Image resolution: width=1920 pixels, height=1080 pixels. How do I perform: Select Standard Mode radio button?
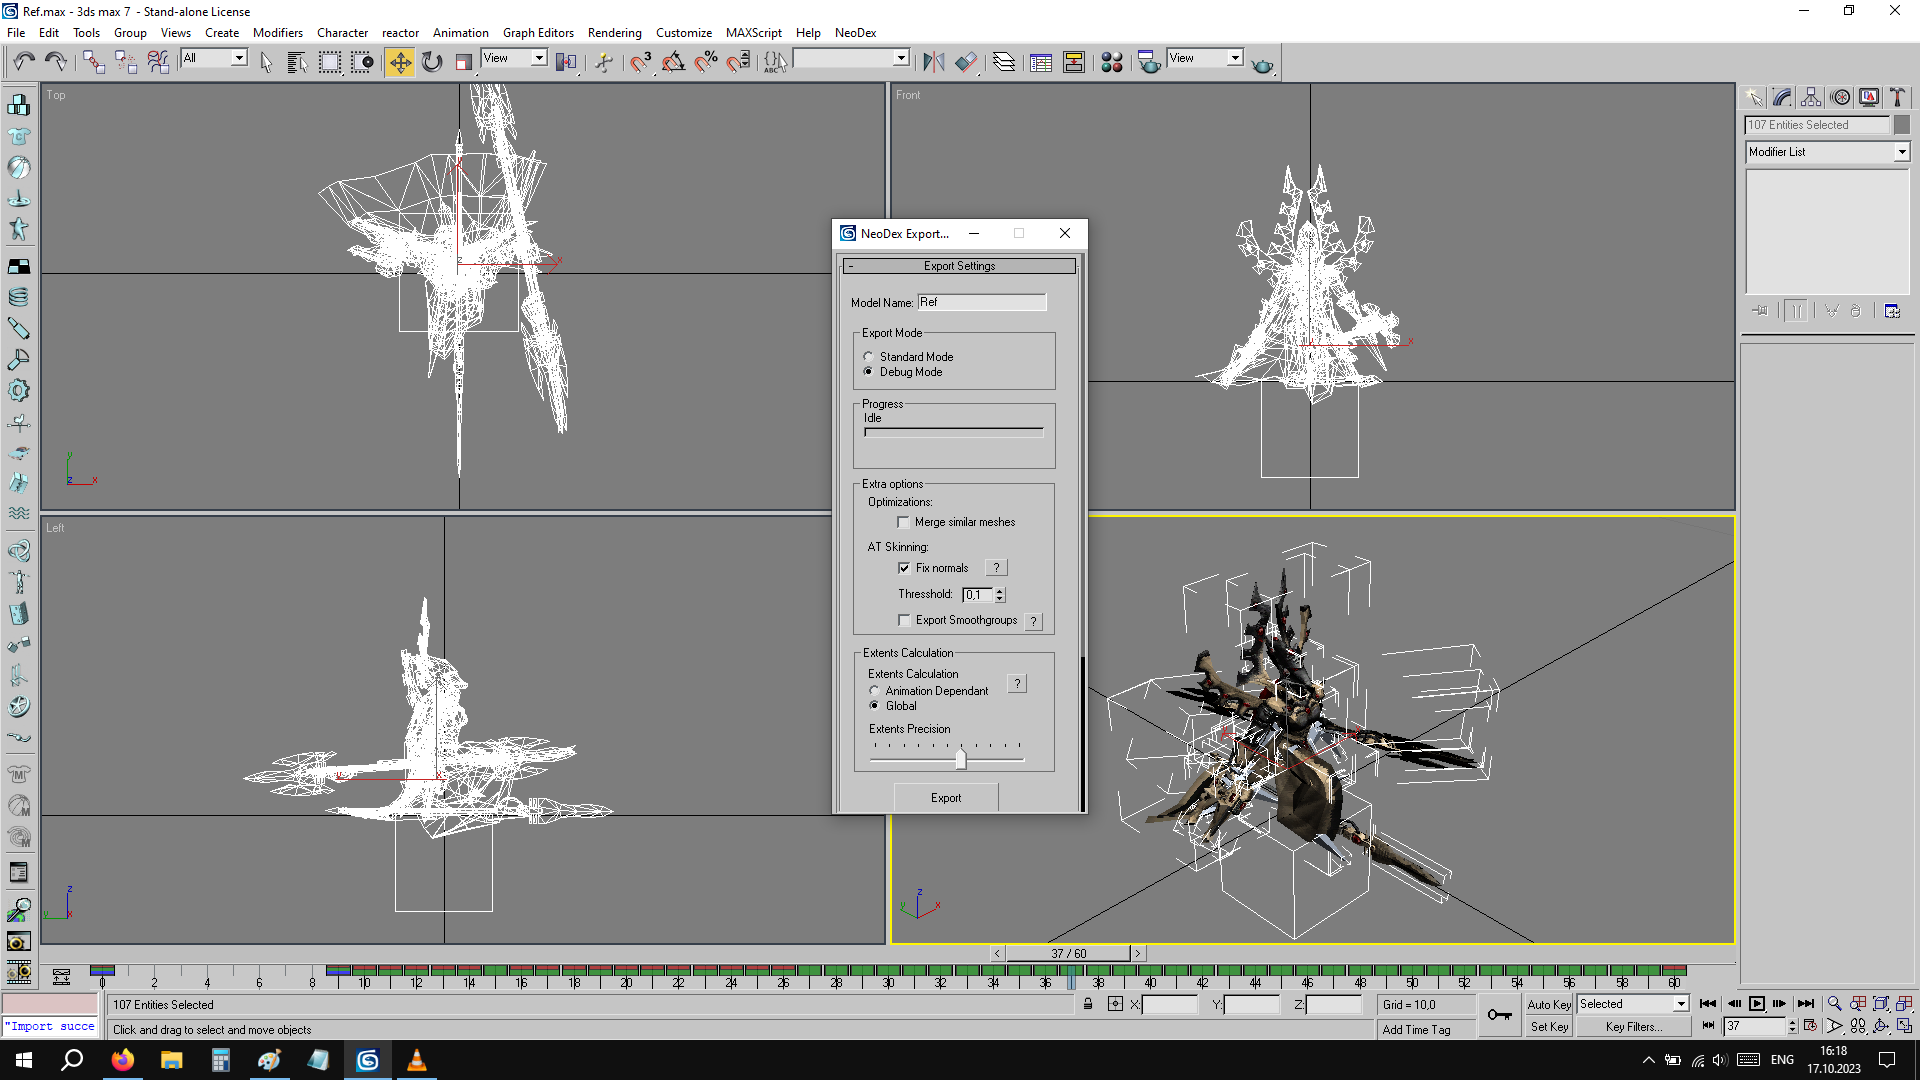pyautogui.click(x=868, y=357)
